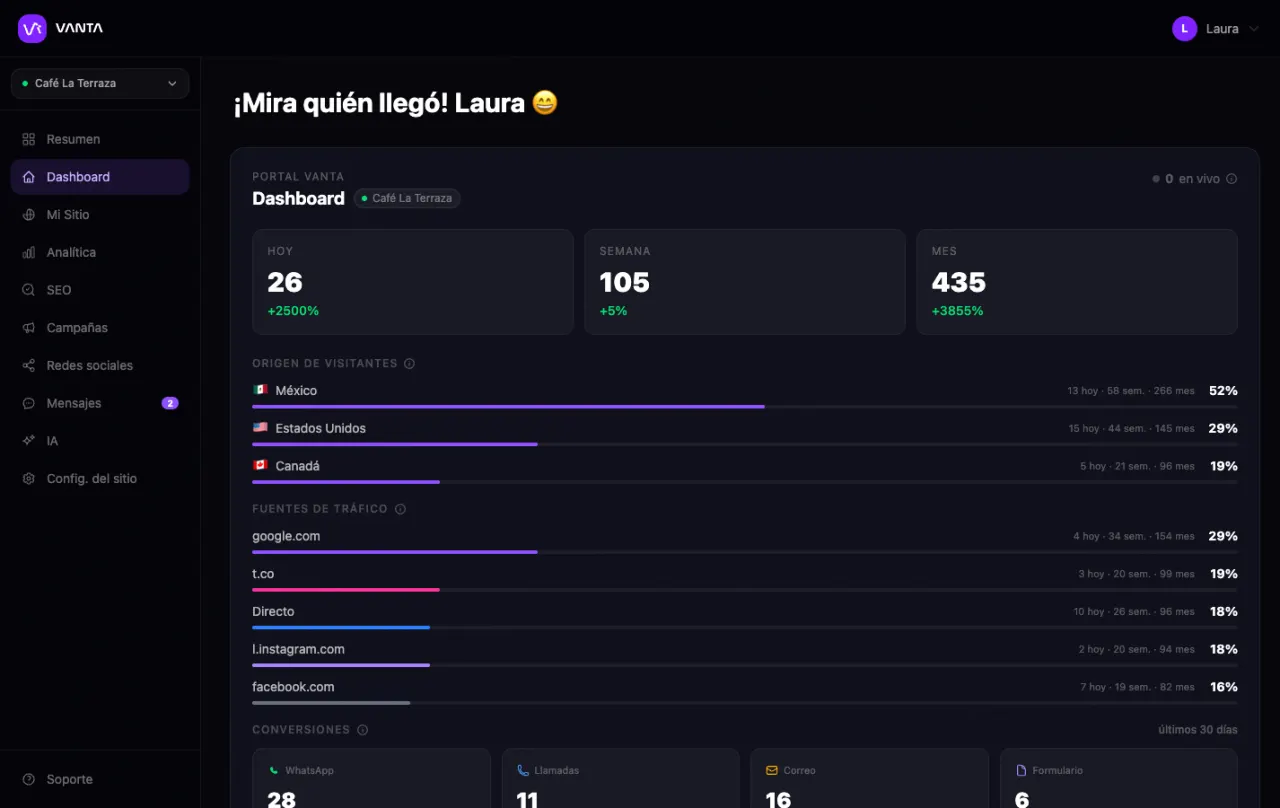The width and height of the screenshot is (1280, 808).
Task: Click the t.co pink progress bar
Action: (346, 590)
